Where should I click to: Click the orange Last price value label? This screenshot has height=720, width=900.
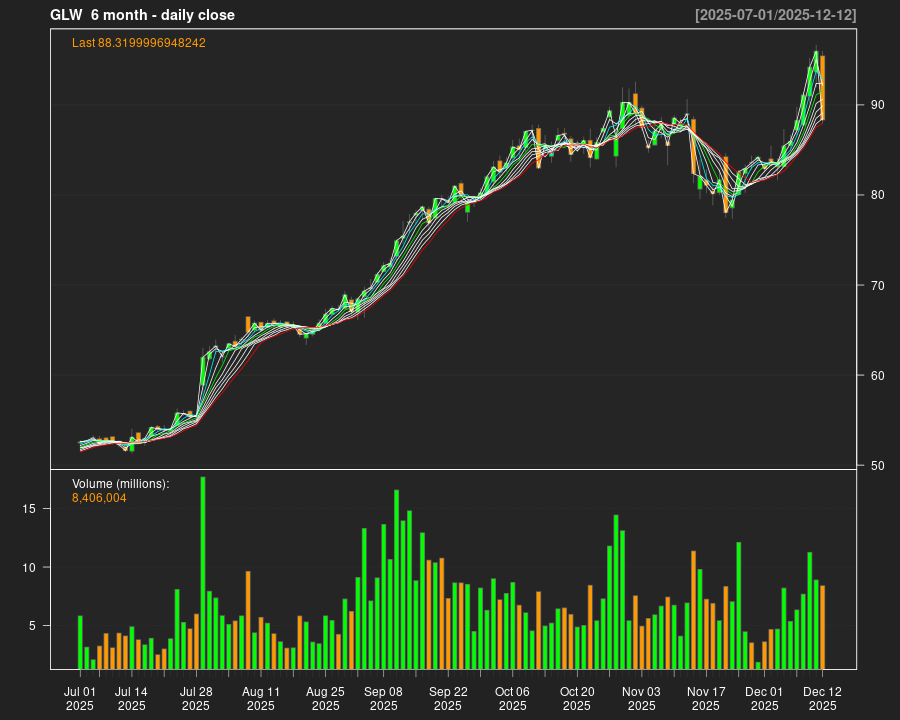139,43
